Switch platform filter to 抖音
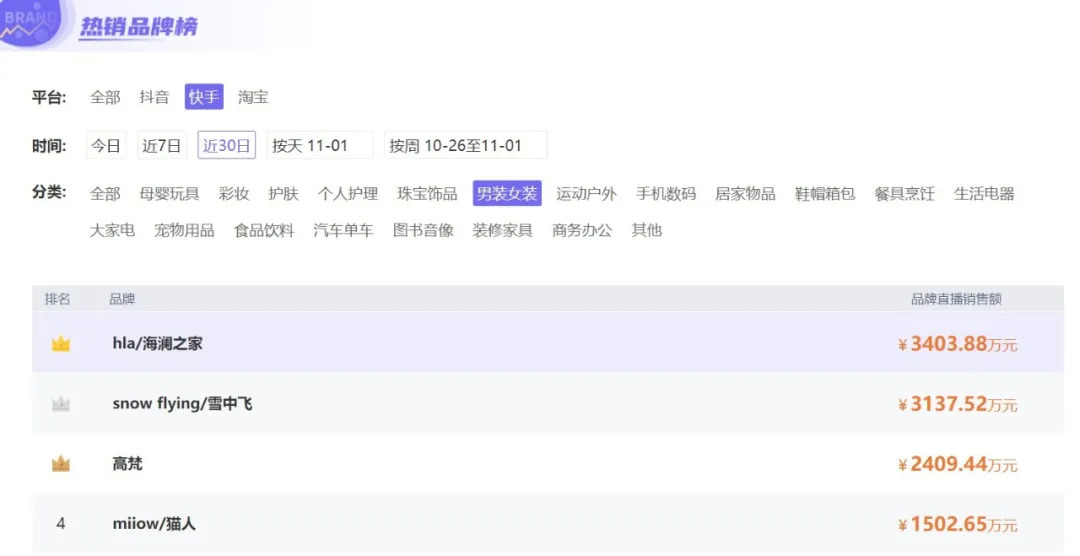This screenshot has width=1080, height=556. pyautogui.click(x=154, y=97)
